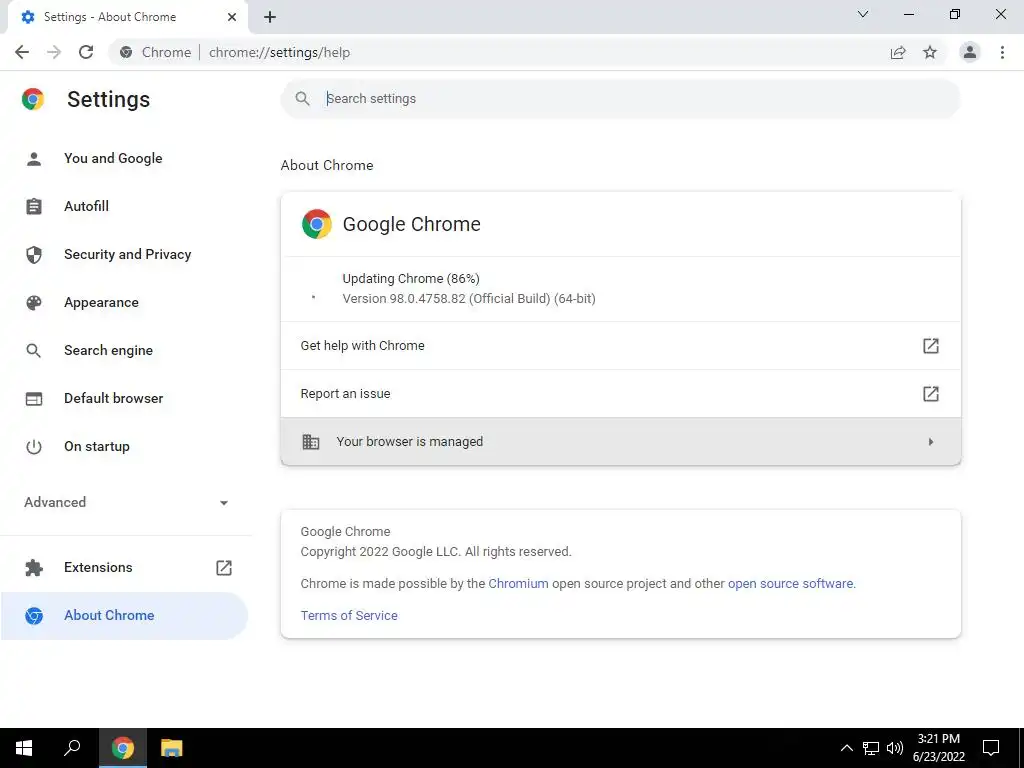This screenshot has width=1024, height=768.
Task: Click the share page icon in address bar
Action: pos(898,52)
